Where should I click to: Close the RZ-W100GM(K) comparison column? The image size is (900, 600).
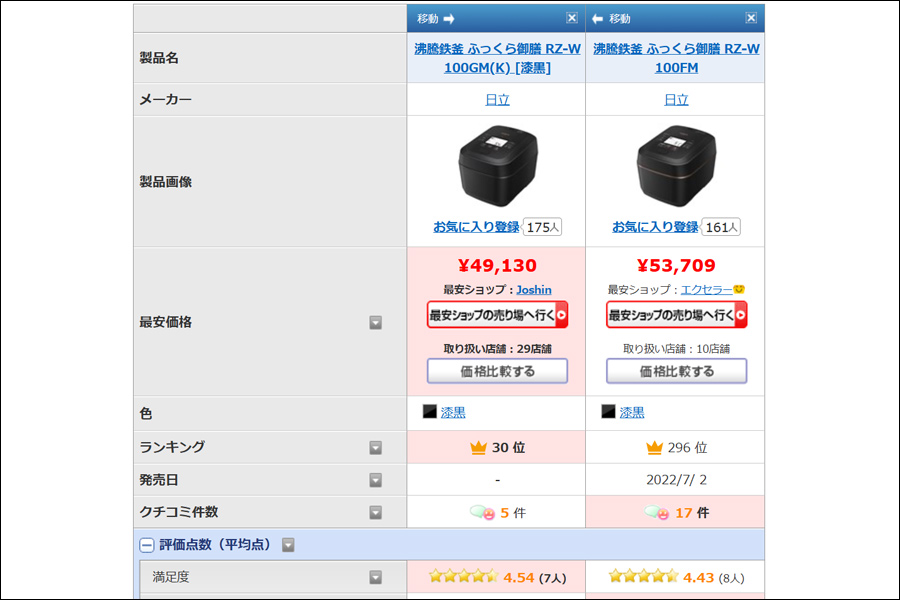(x=572, y=18)
